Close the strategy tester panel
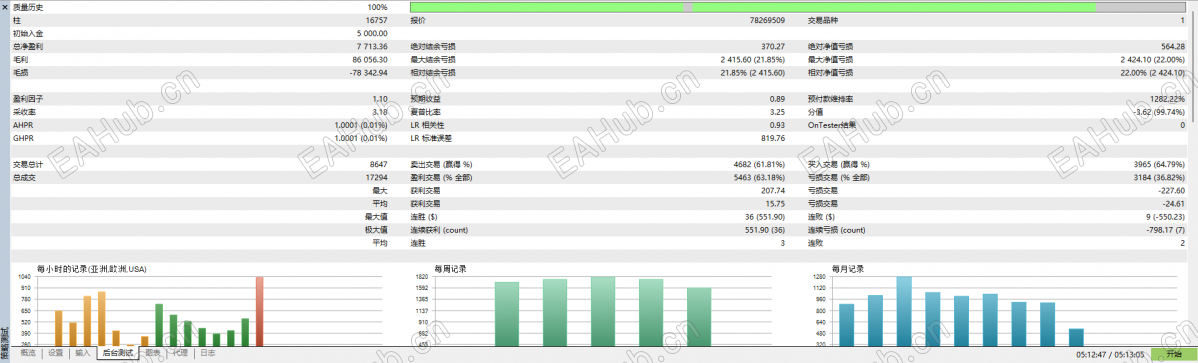Image resolution: width=1198 pixels, height=363 pixels. [5, 6]
